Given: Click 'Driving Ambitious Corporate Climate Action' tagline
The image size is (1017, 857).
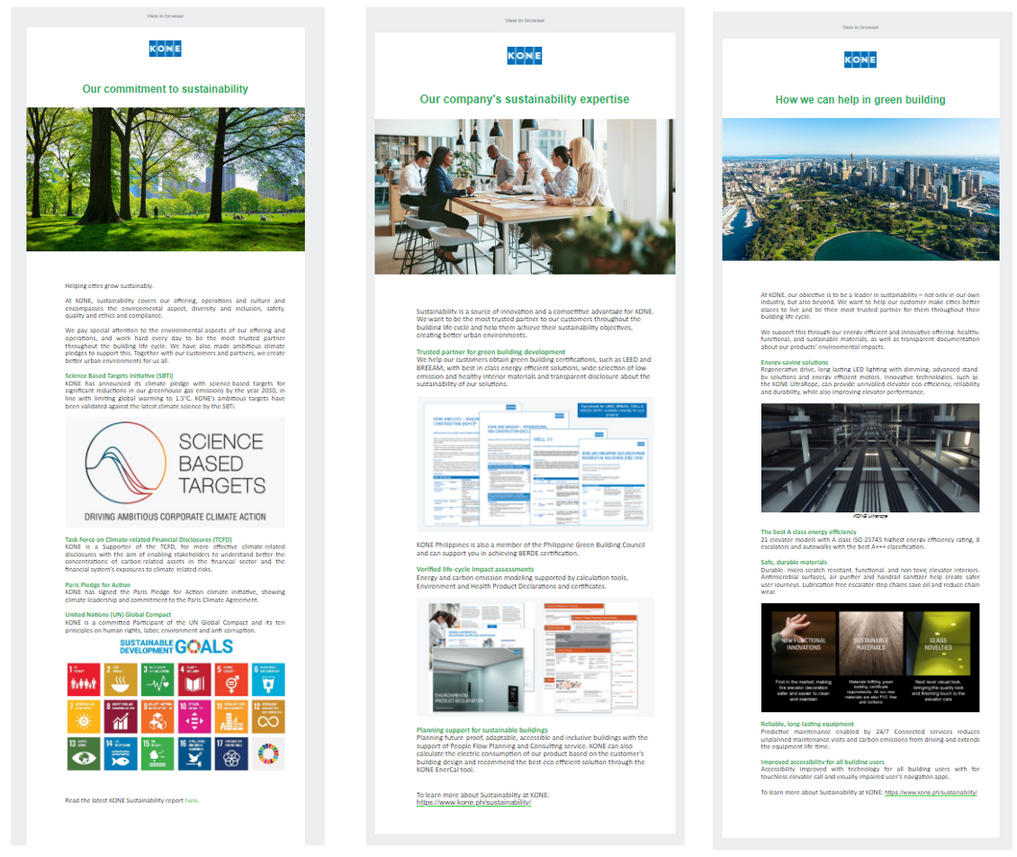Looking at the screenshot, I should pos(175,517).
